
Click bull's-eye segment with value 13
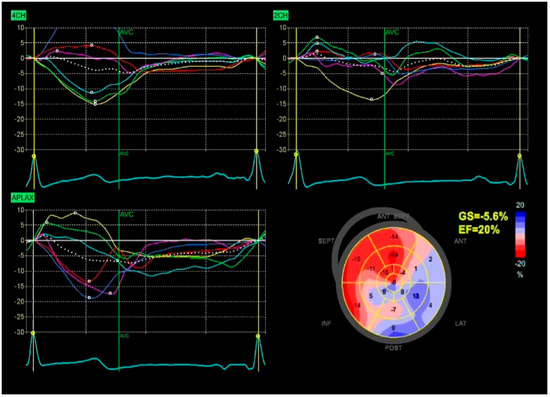click(416, 296)
